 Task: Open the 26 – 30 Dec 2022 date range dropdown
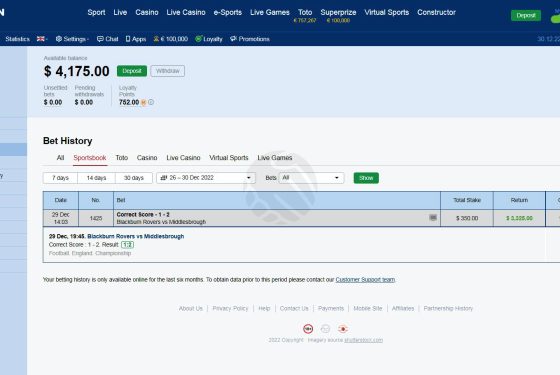point(206,178)
